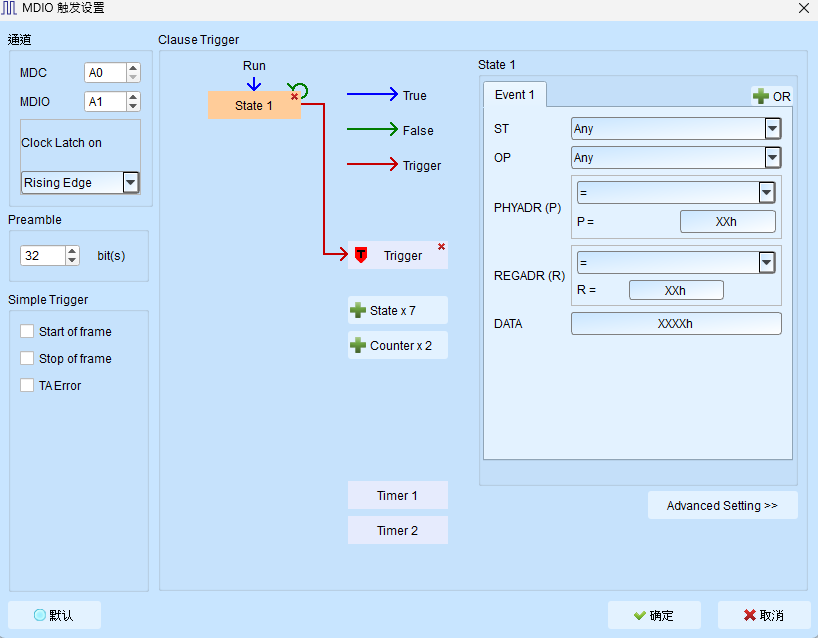Viewport: 818px width, 638px height.
Task: Switch to the Event 1 tab
Action: pyautogui.click(x=514, y=94)
